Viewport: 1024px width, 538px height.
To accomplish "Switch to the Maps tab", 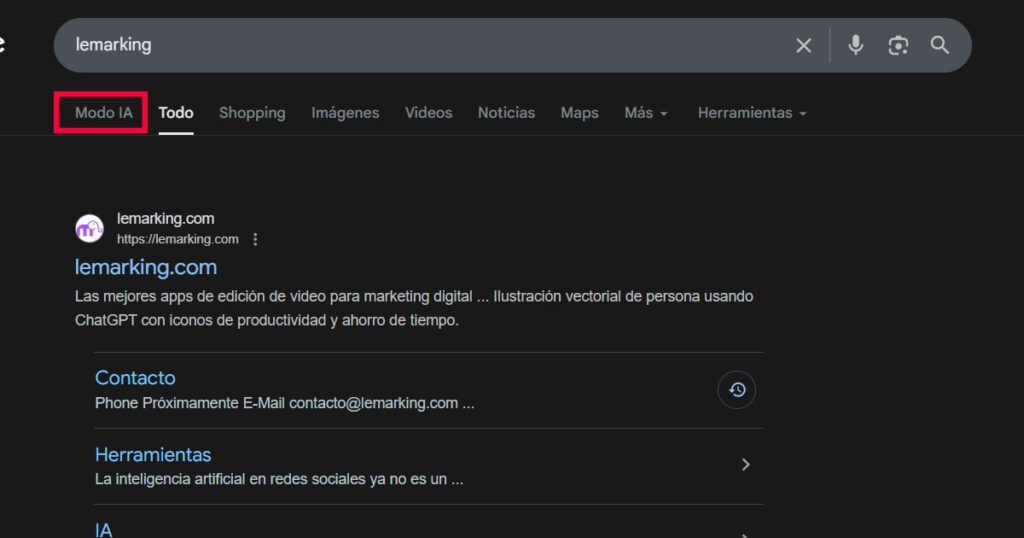I will pyautogui.click(x=579, y=113).
